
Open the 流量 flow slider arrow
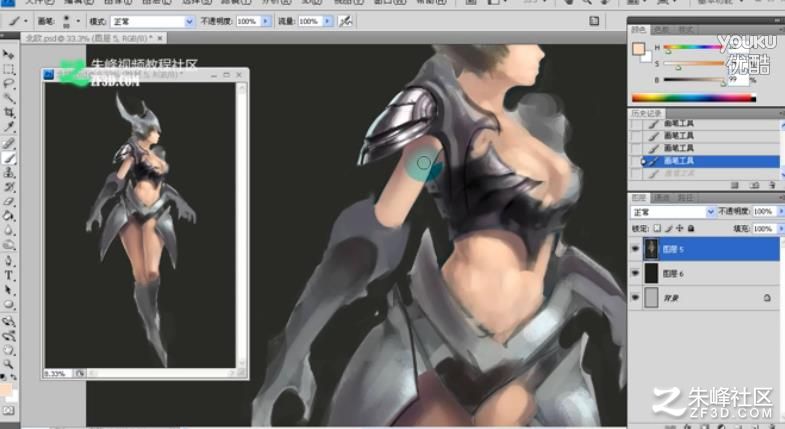(x=327, y=21)
